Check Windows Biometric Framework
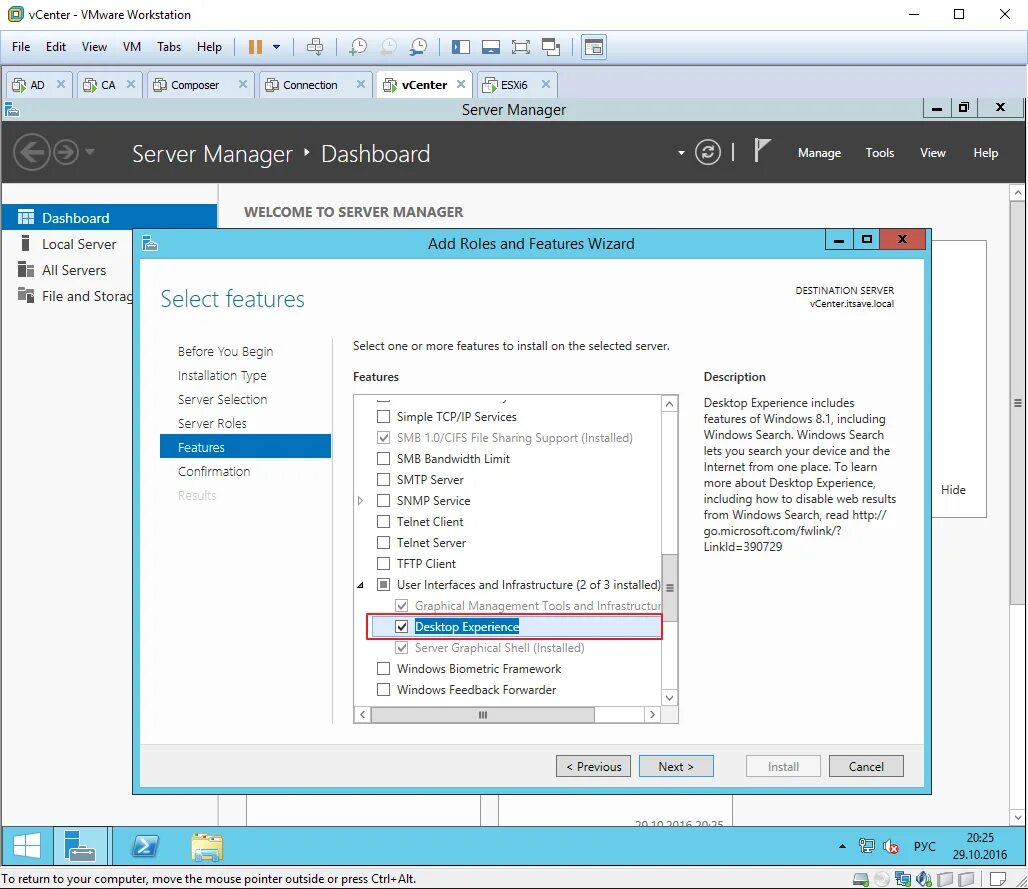This screenshot has width=1028, height=889. tap(384, 668)
